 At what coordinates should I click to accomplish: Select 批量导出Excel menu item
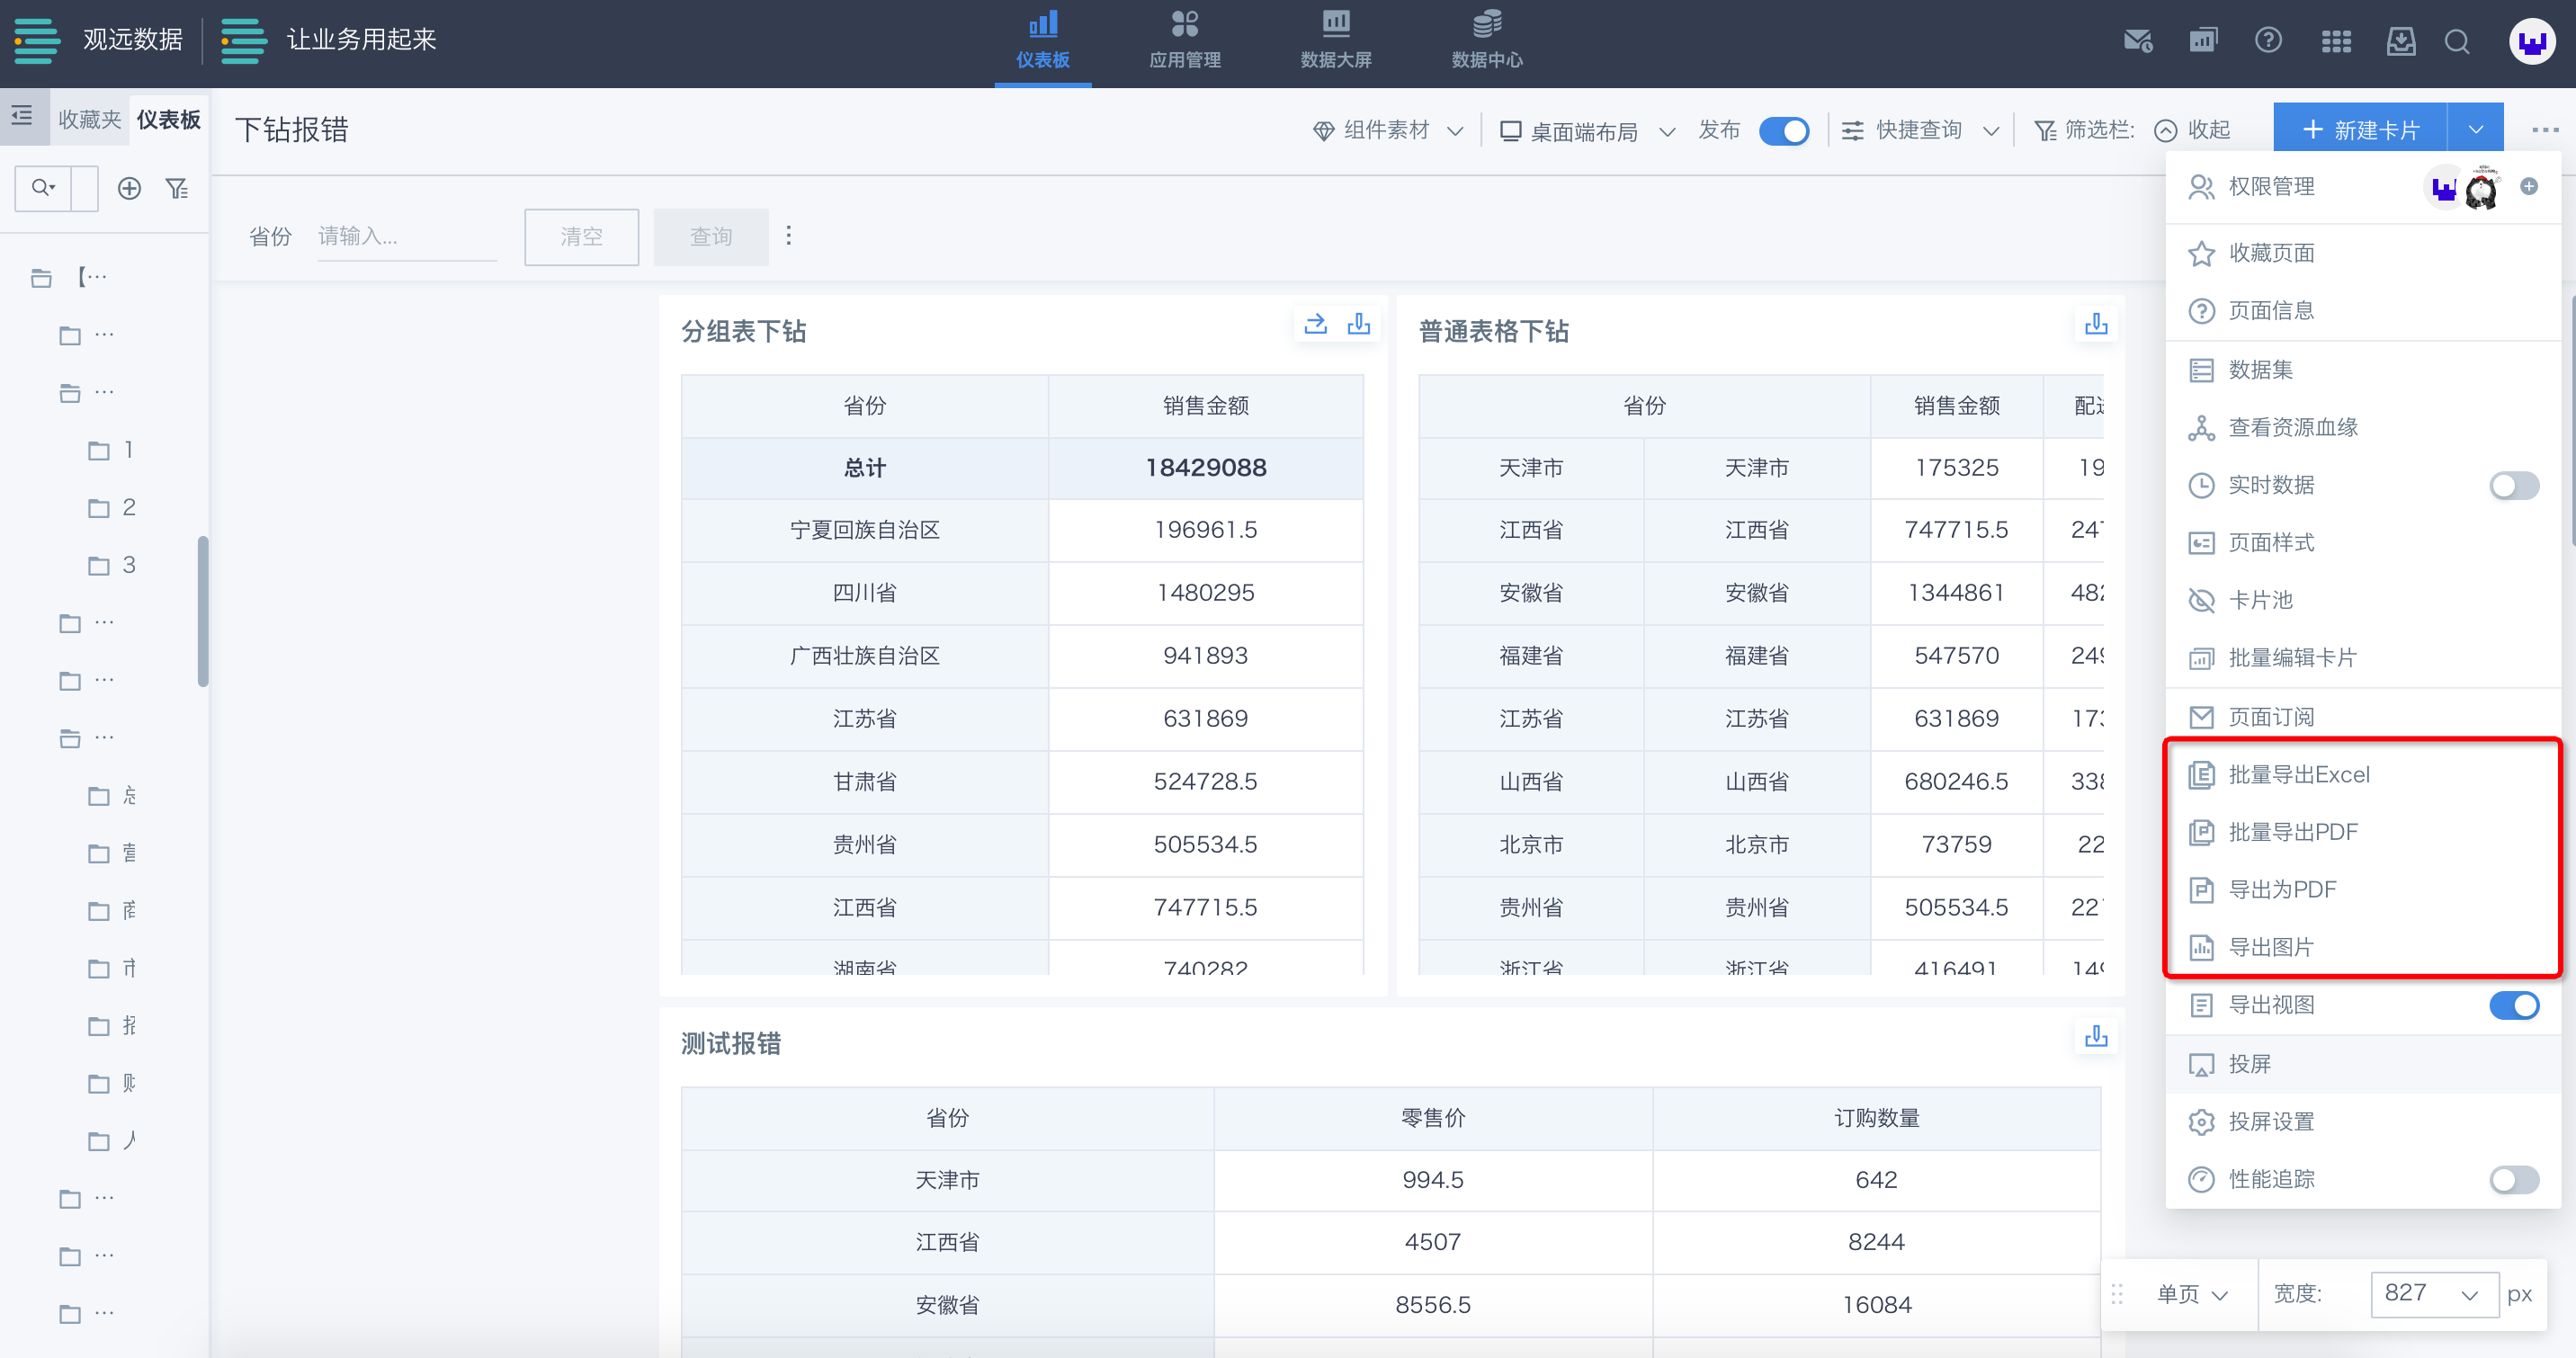(x=2298, y=775)
